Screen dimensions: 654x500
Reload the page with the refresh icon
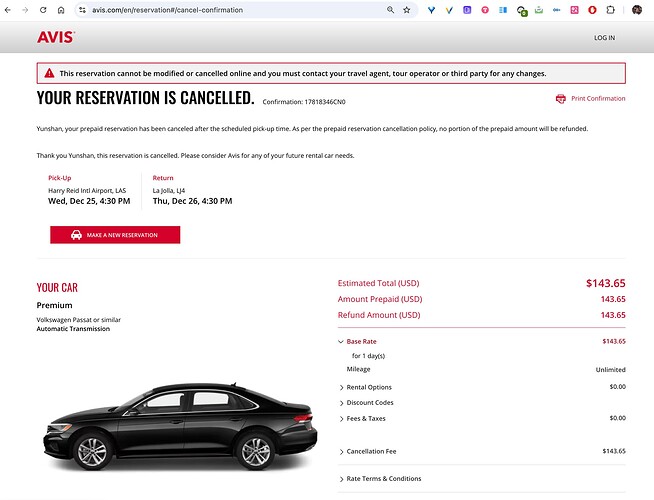(x=44, y=10)
